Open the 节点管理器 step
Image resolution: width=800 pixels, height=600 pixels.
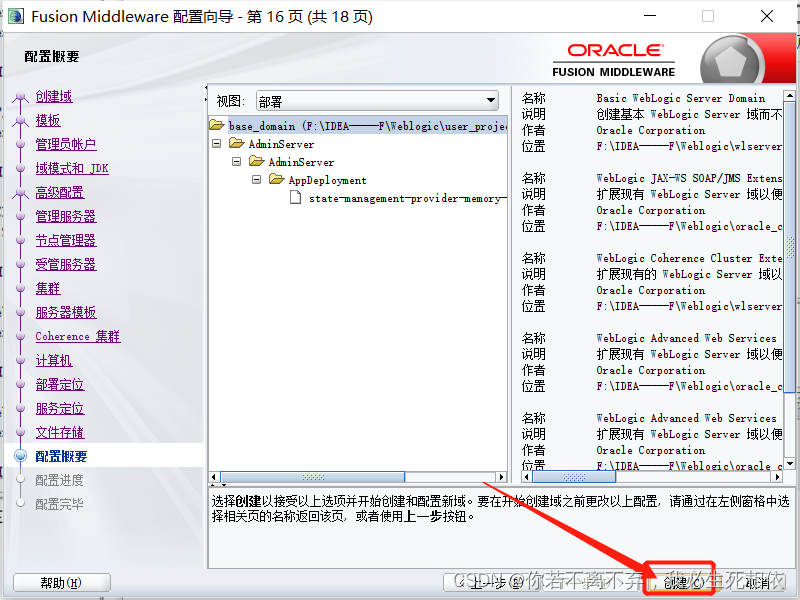[x=66, y=240]
